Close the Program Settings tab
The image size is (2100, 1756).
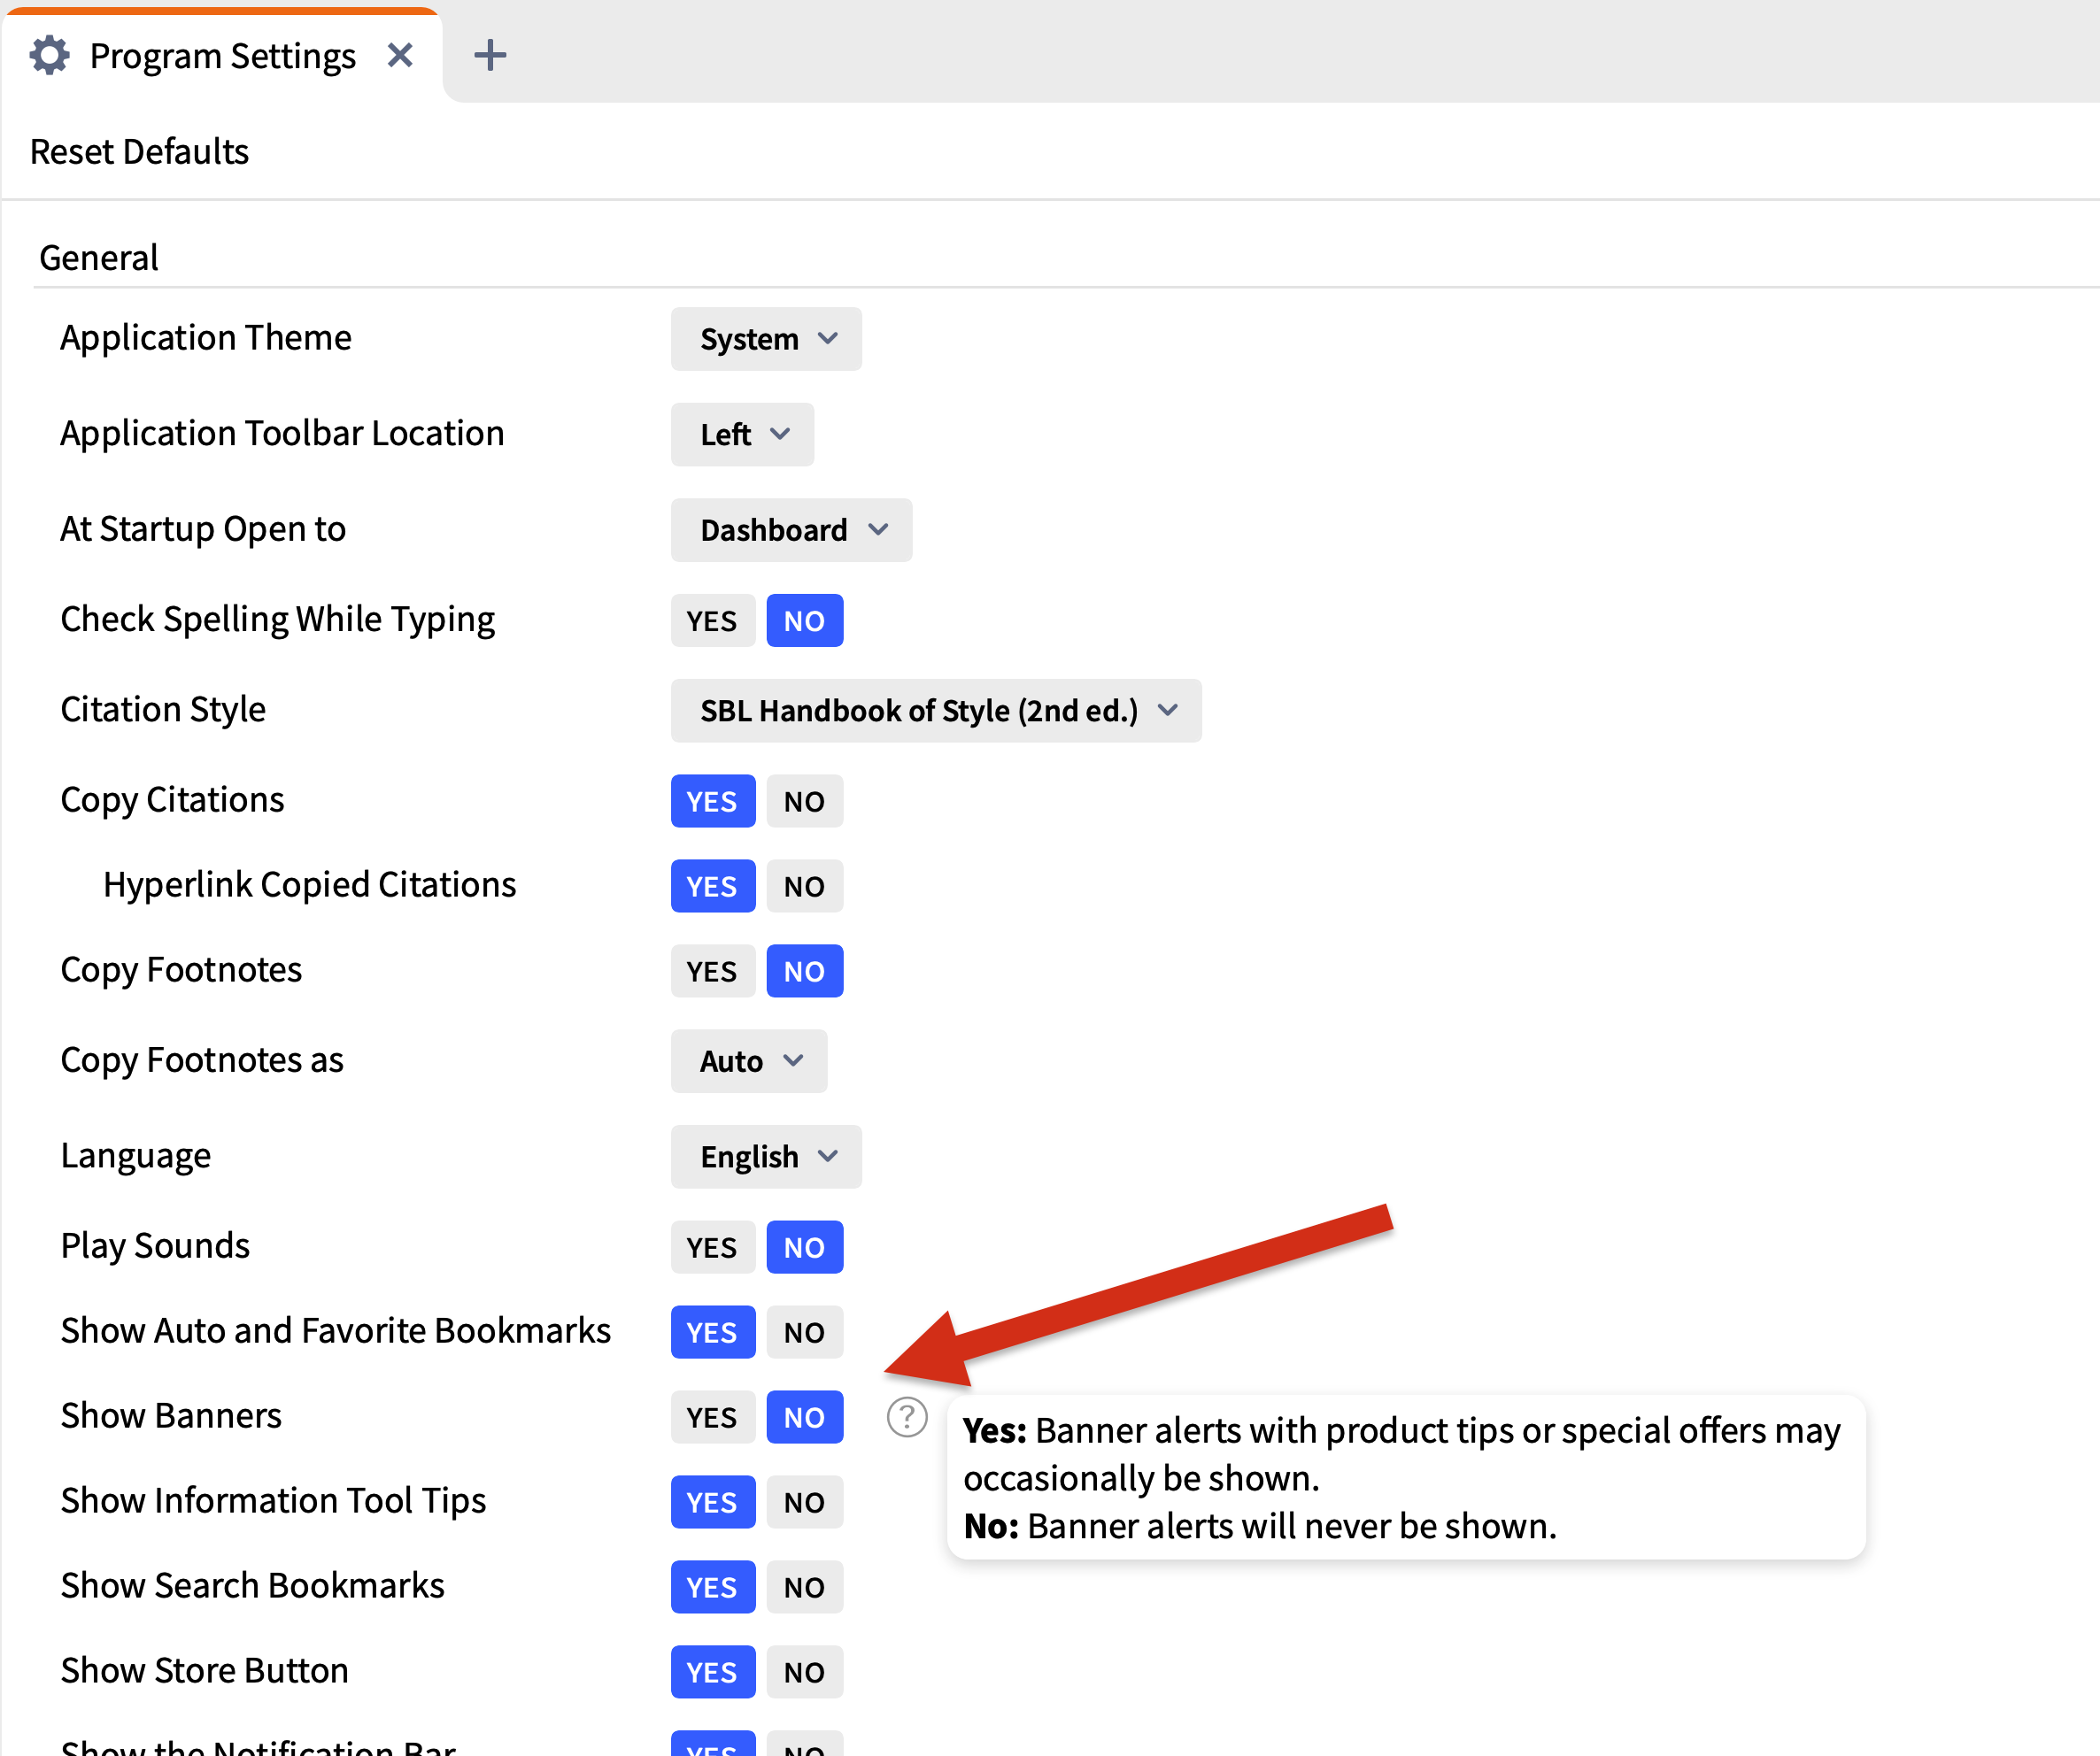coord(400,55)
